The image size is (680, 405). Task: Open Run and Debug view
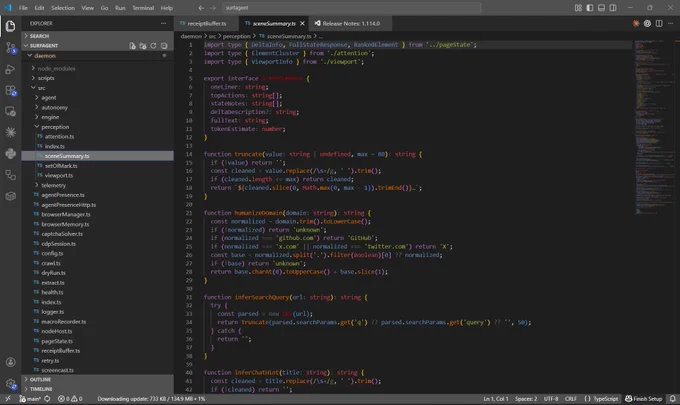pyautogui.click(x=10, y=69)
